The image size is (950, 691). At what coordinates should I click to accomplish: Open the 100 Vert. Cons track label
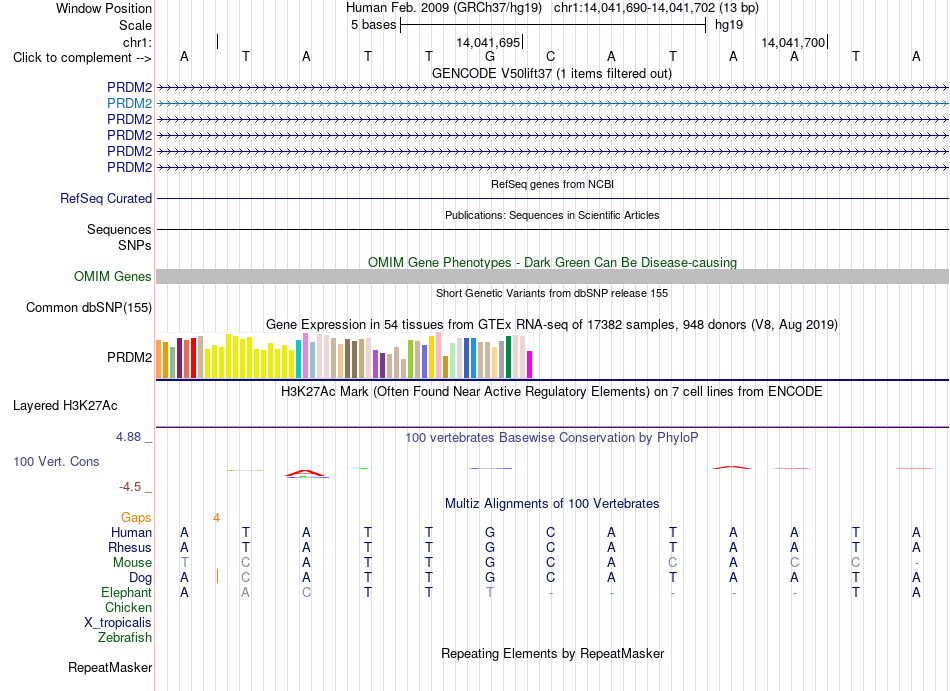[x=56, y=461]
